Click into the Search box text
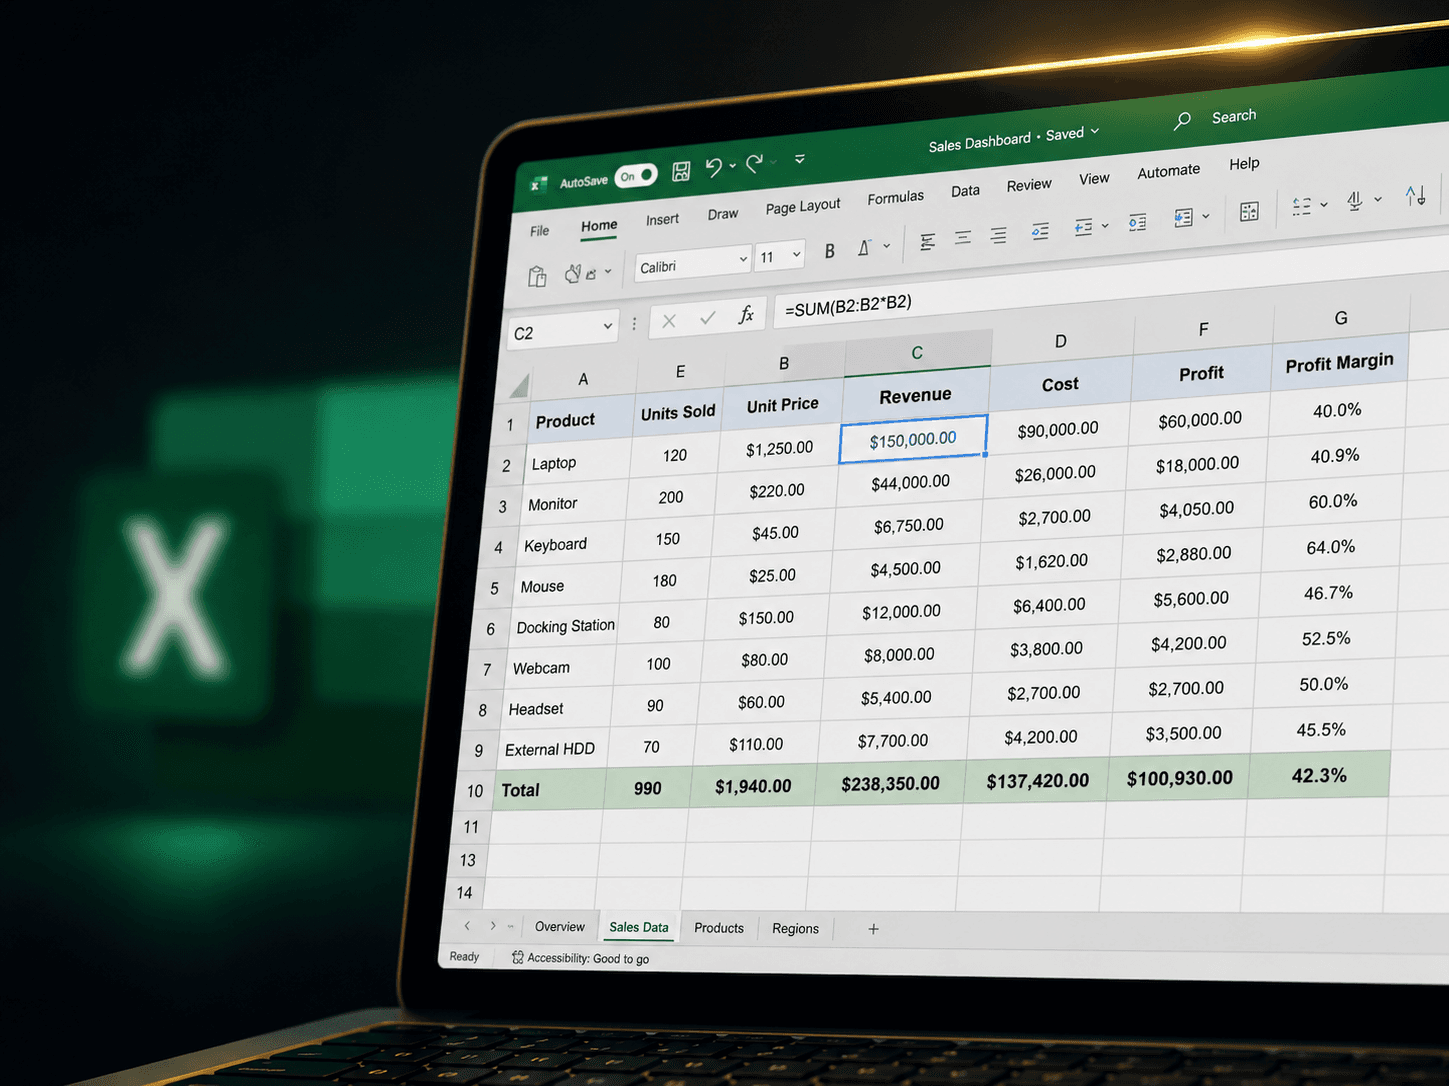The width and height of the screenshot is (1449, 1086). pos(1234,117)
